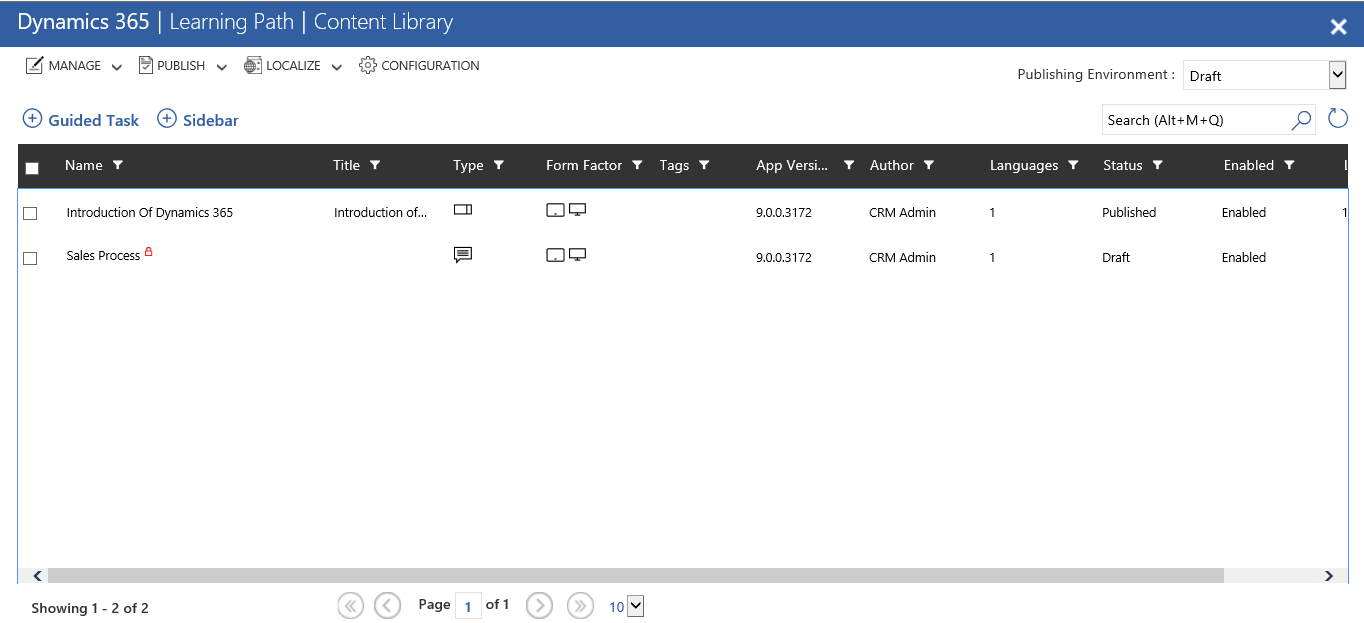Click desktop form factor icon in Sales Process row
Viewport: 1364px width, 623px height.
(577, 255)
